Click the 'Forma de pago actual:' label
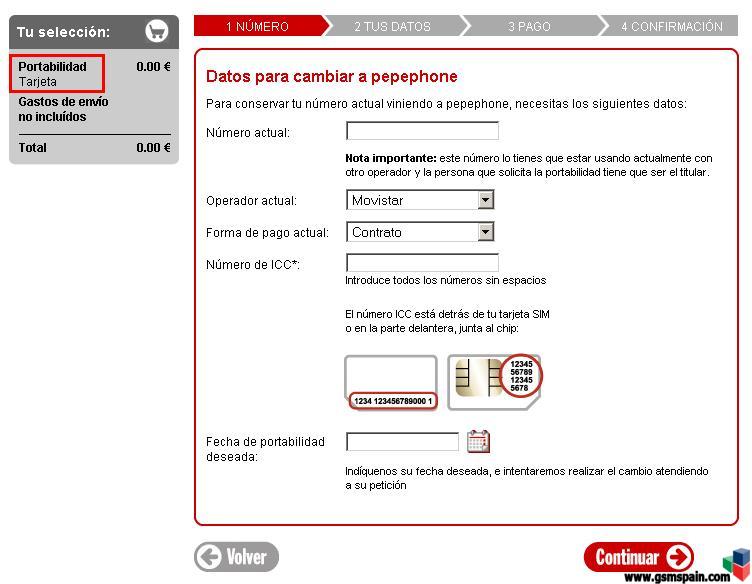Image resolution: width=752 pixels, height=584 pixels. pos(267,233)
